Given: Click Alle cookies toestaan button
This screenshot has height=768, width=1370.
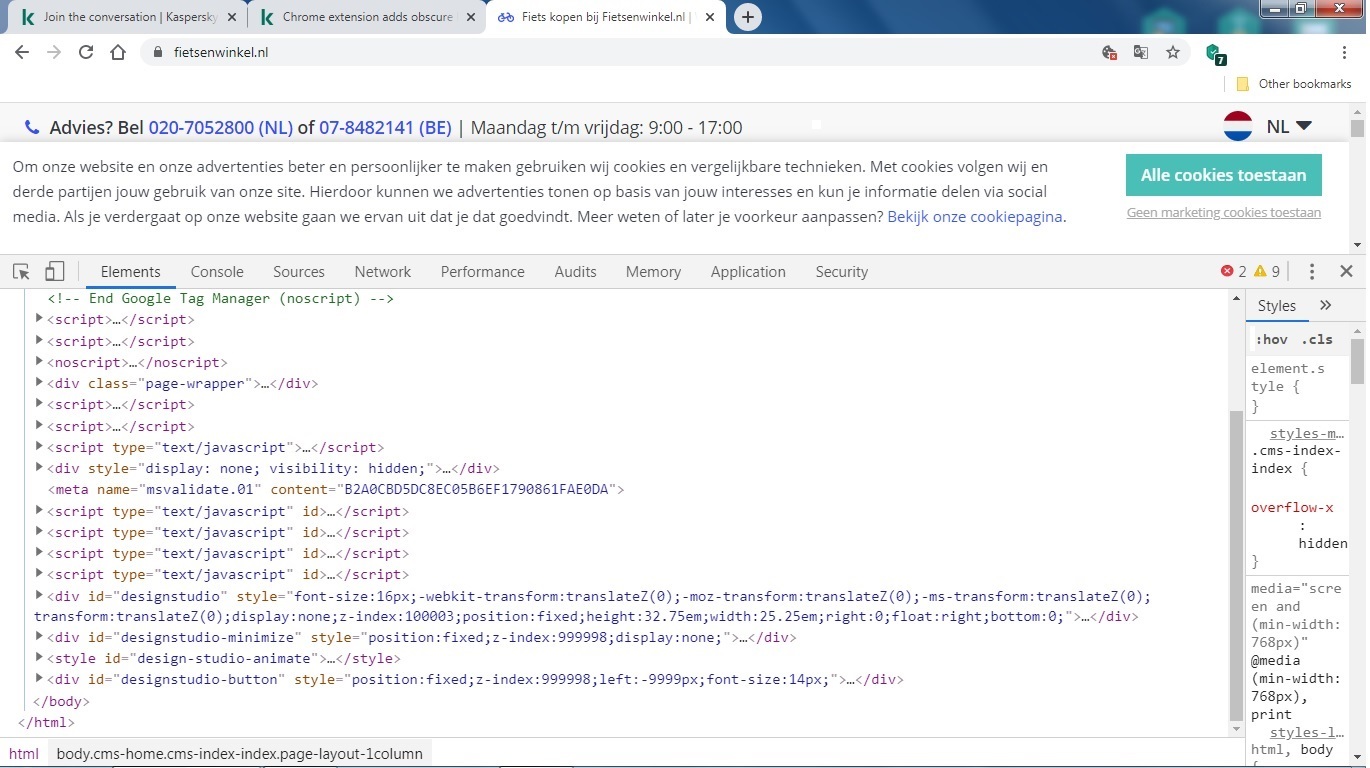Looking at the screenshot, I should pos(1223,175).
